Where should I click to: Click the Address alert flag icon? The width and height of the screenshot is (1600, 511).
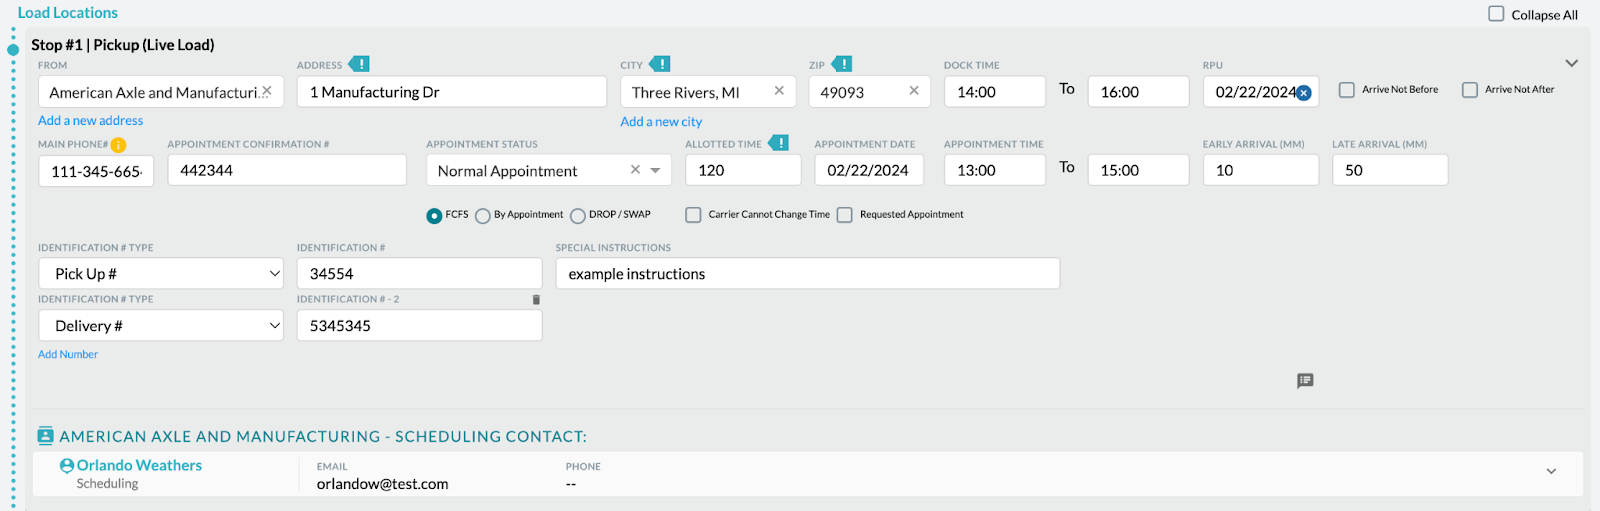click(359, 64)
